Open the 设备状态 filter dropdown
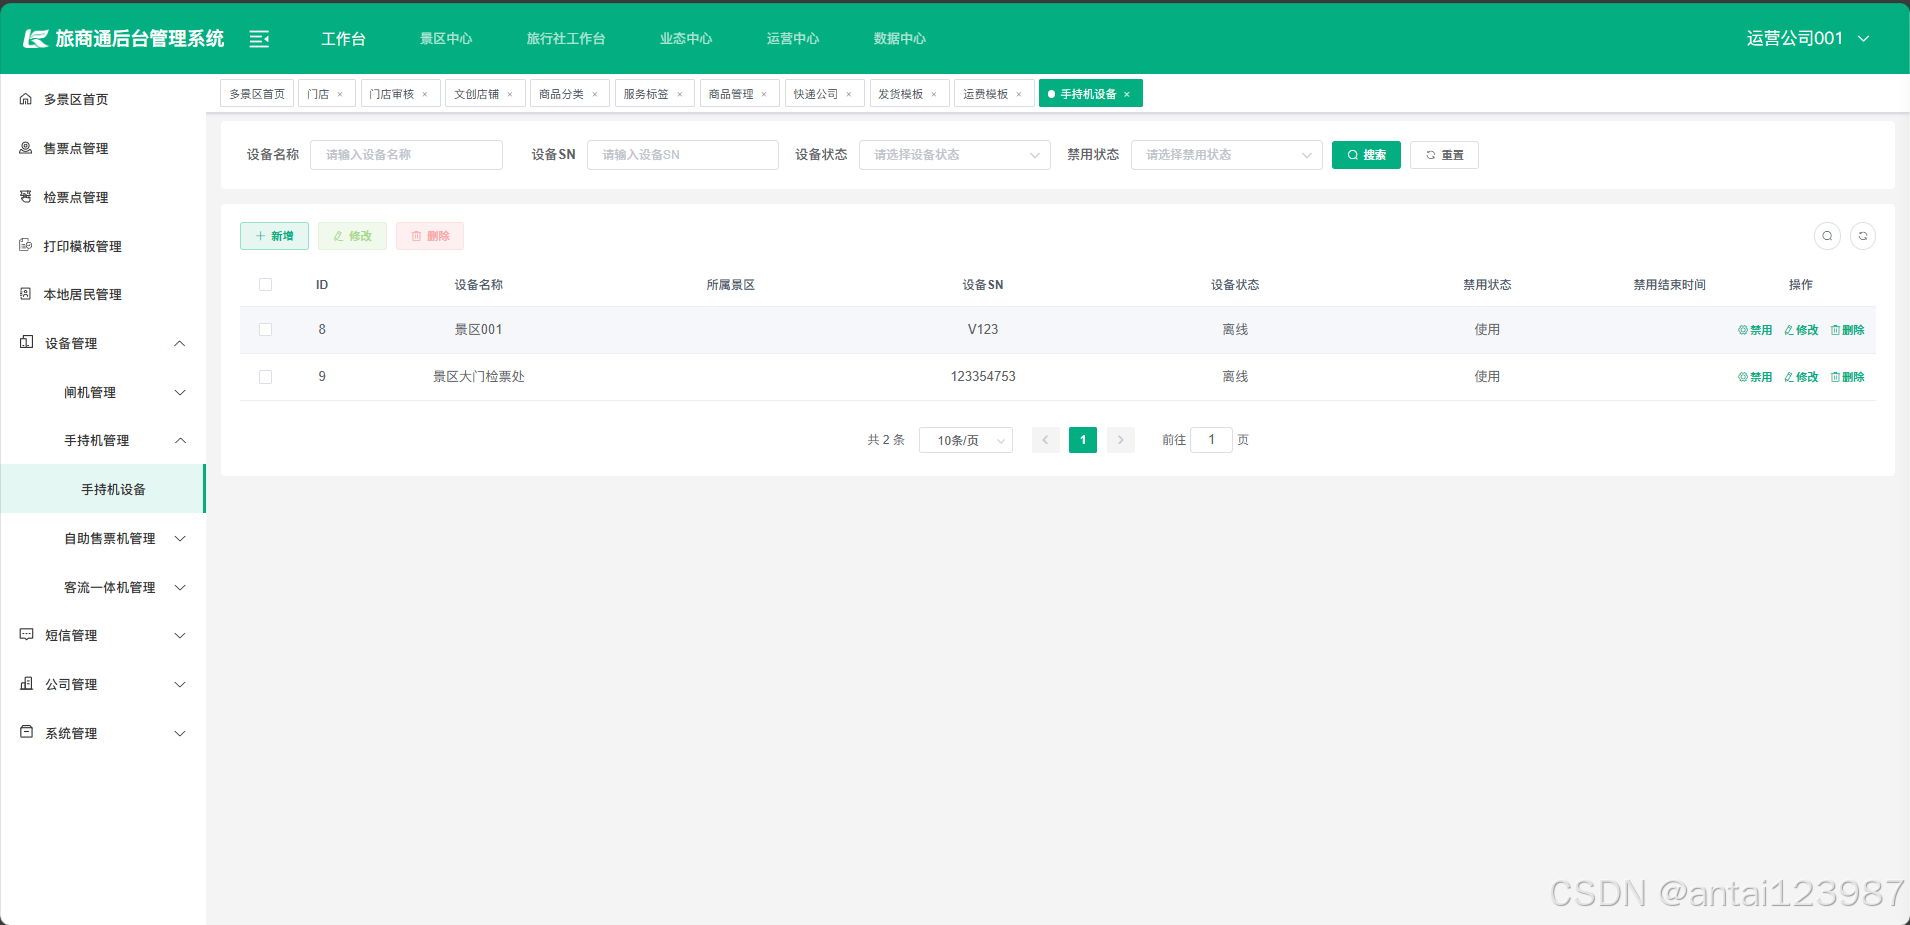Screen dimensions: 1910x925 [x=955, y=155]
